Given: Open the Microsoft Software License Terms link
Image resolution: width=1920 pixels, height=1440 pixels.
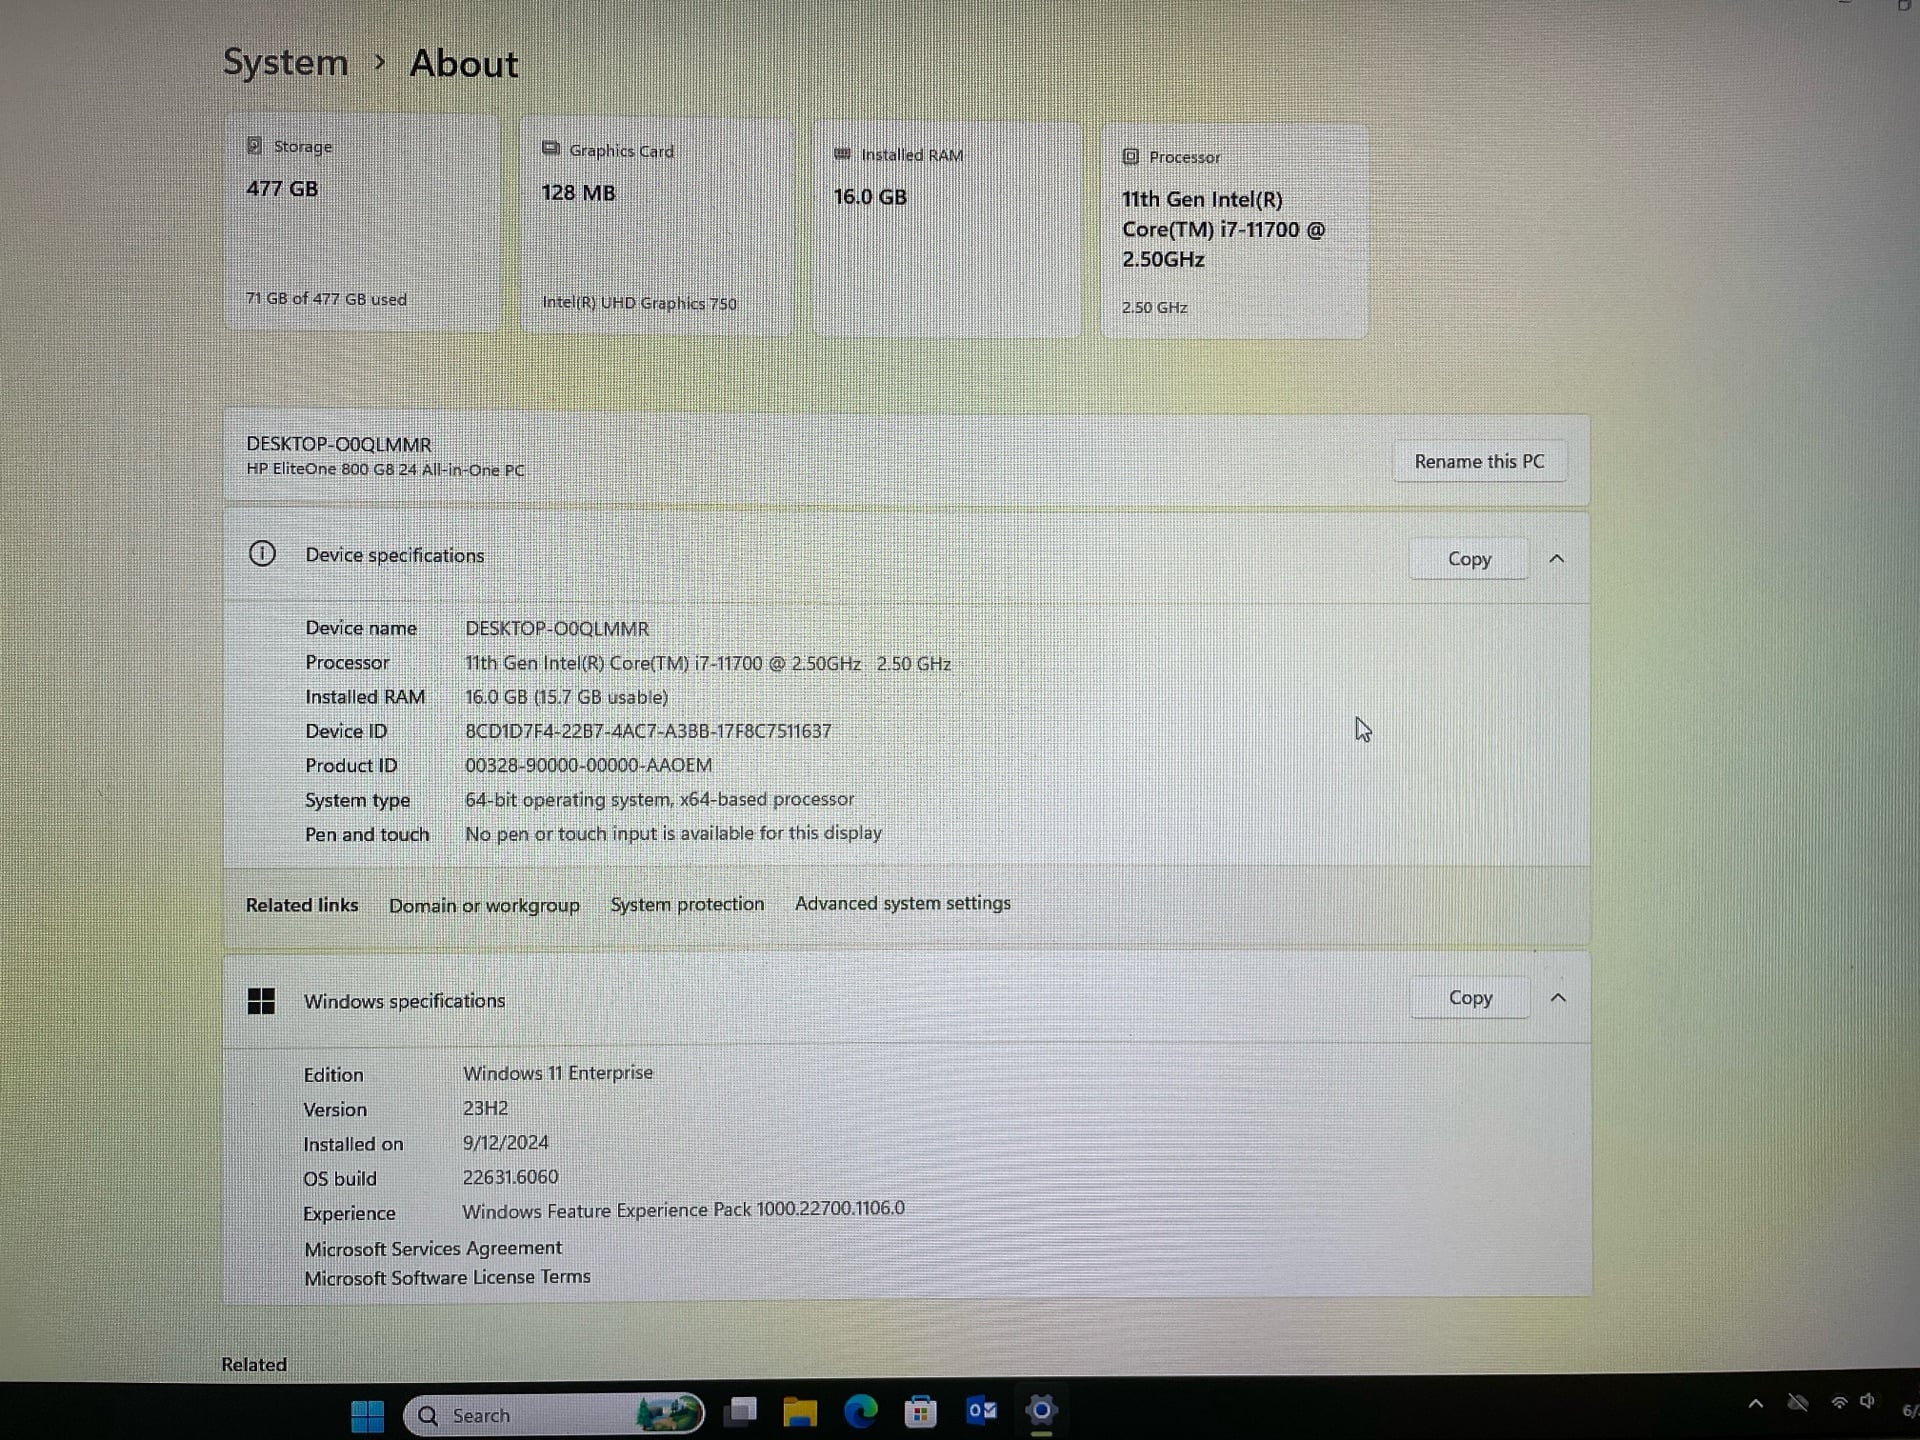Looking at the screenshot, I should [447, 1277].
